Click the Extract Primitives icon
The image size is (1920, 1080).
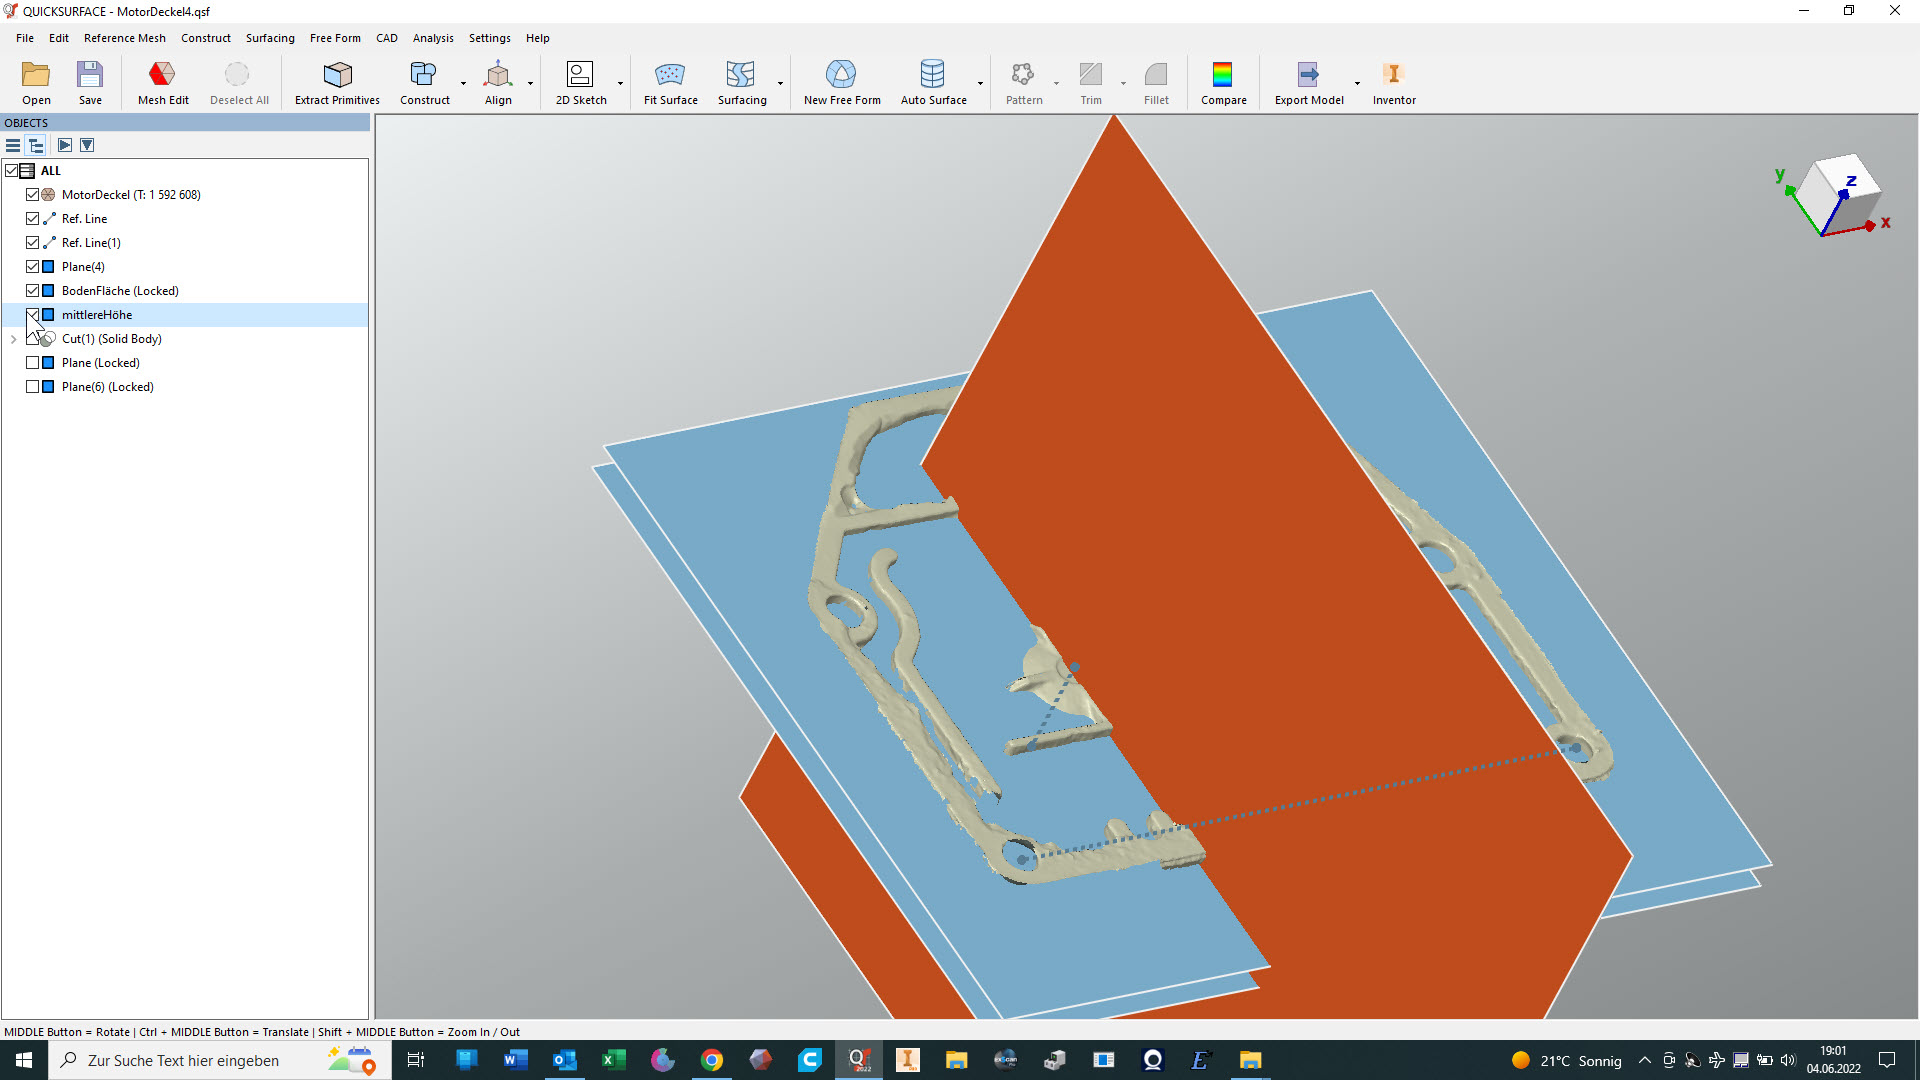pos(337,82)
